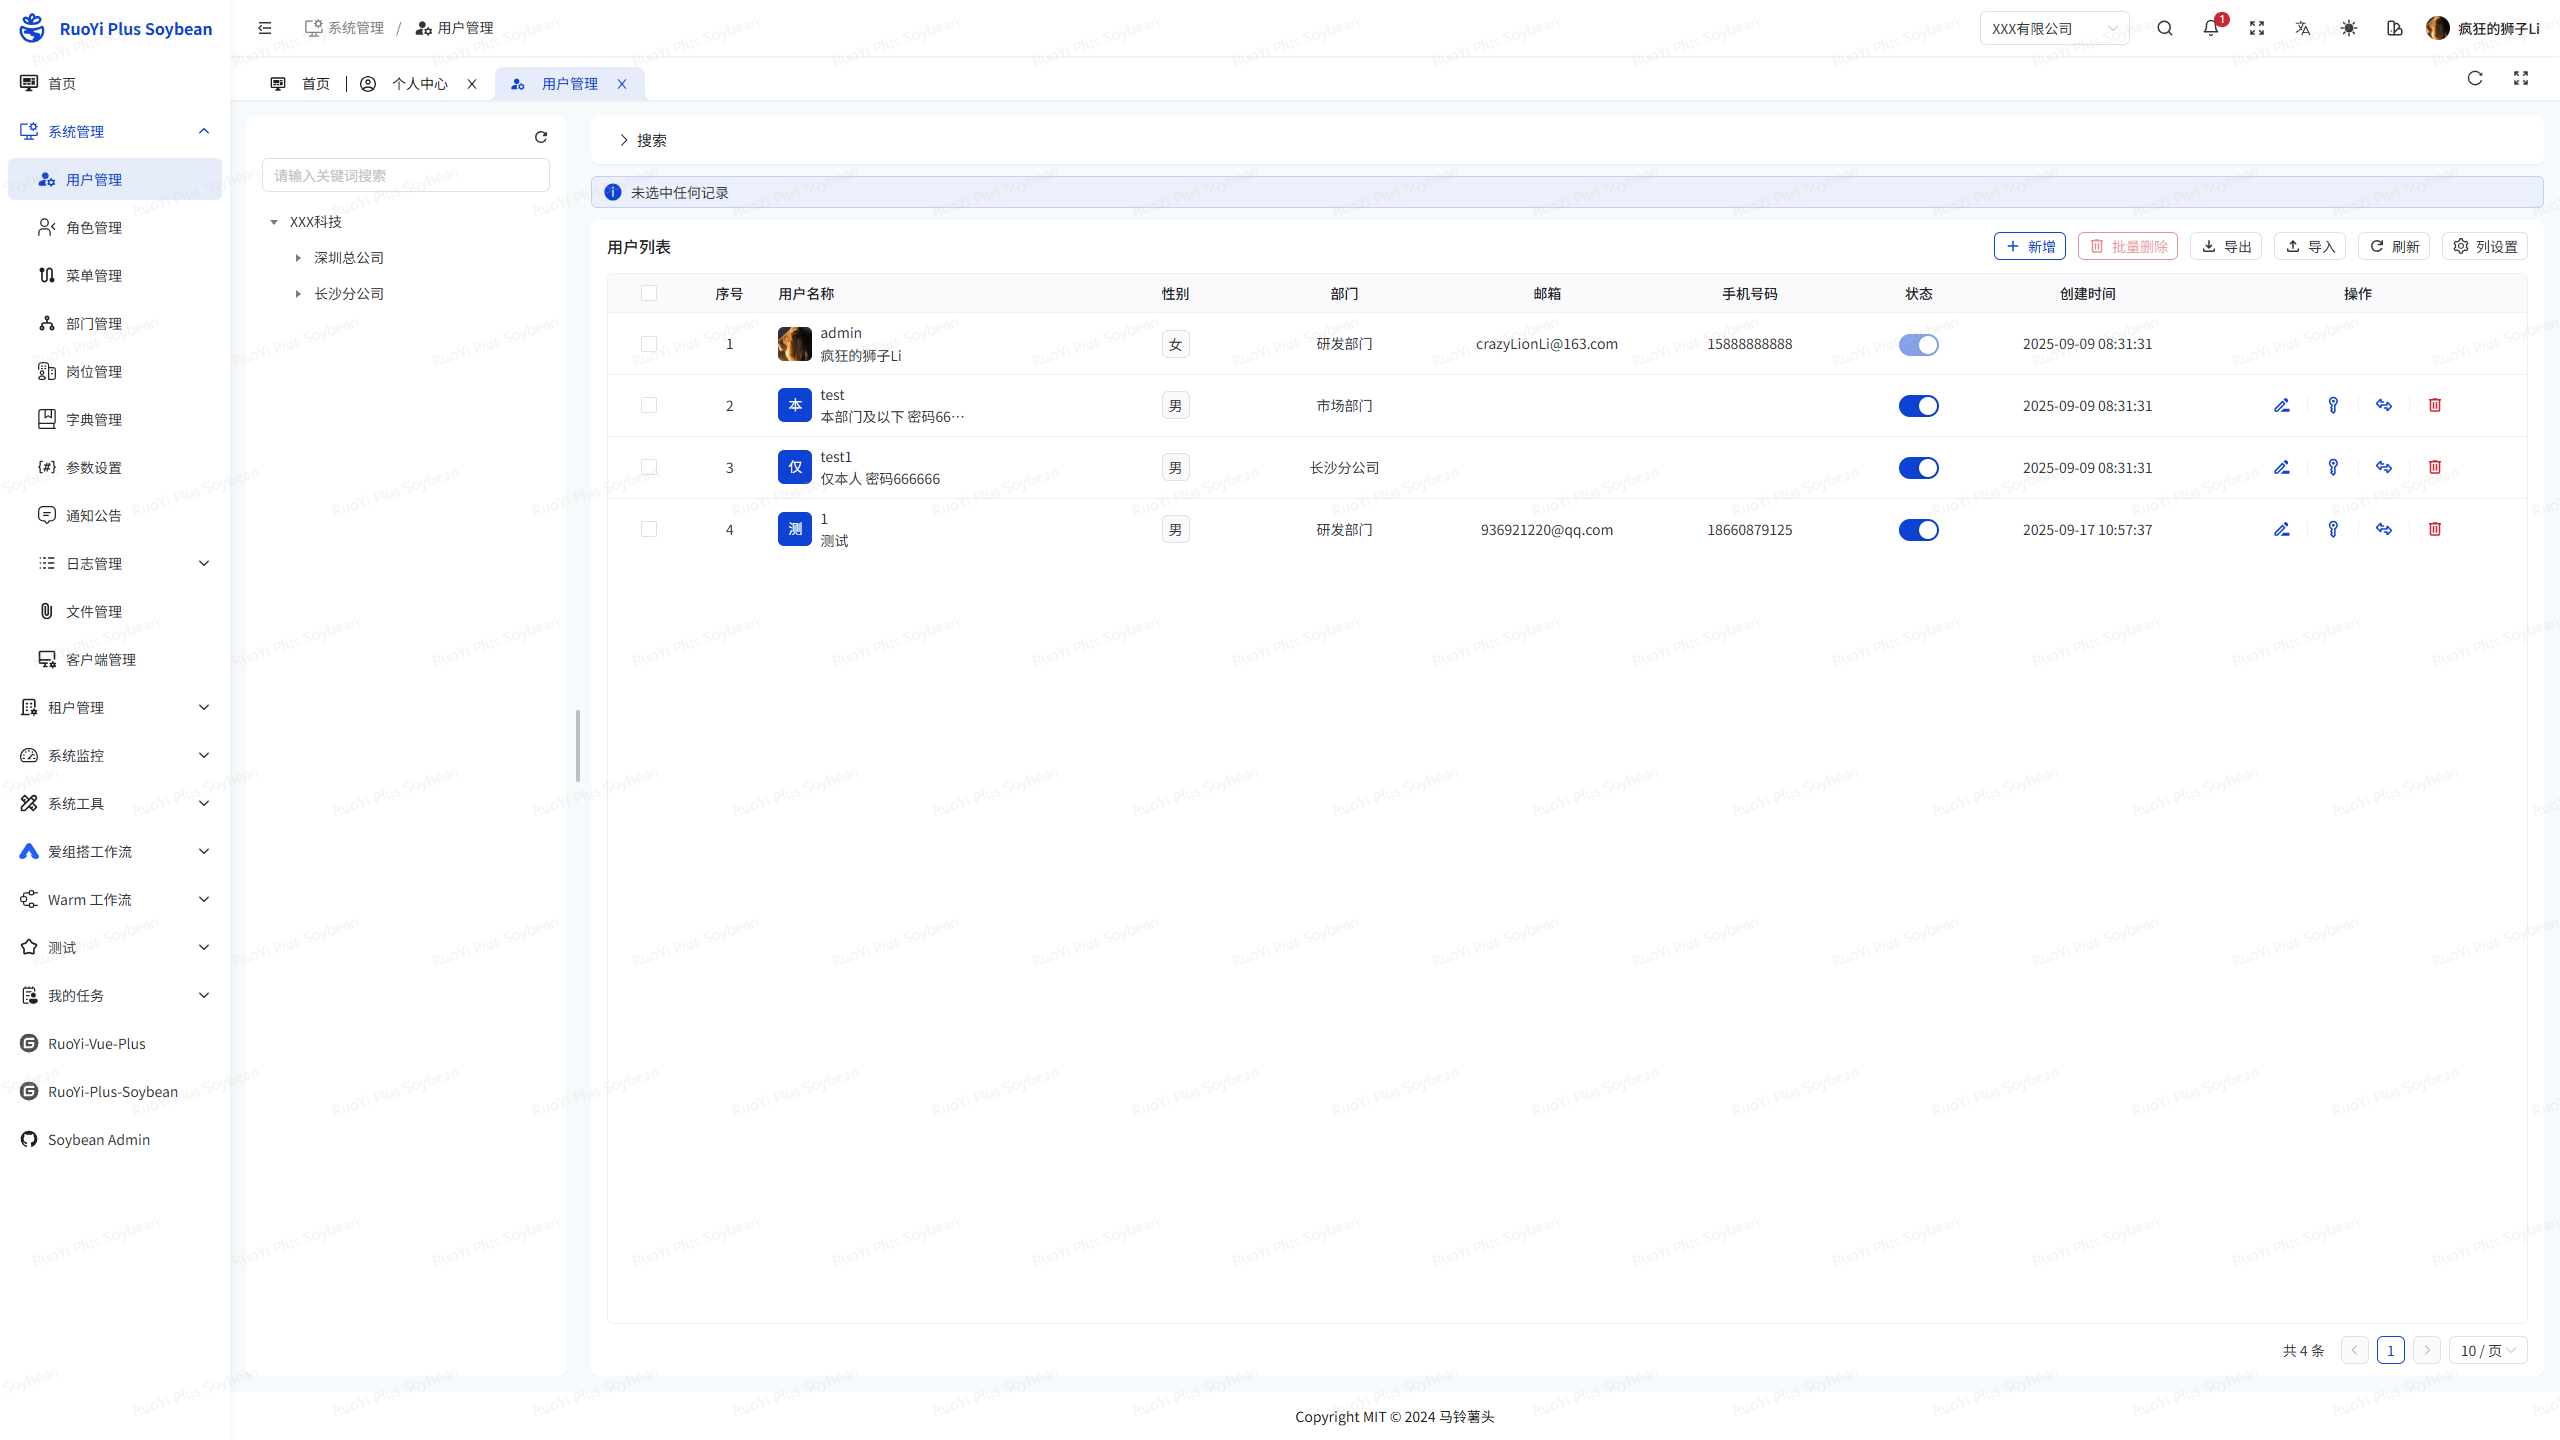Click the 导出 export button
This screenshot has width=2560, height=1440.
[x=2224, y=246]
